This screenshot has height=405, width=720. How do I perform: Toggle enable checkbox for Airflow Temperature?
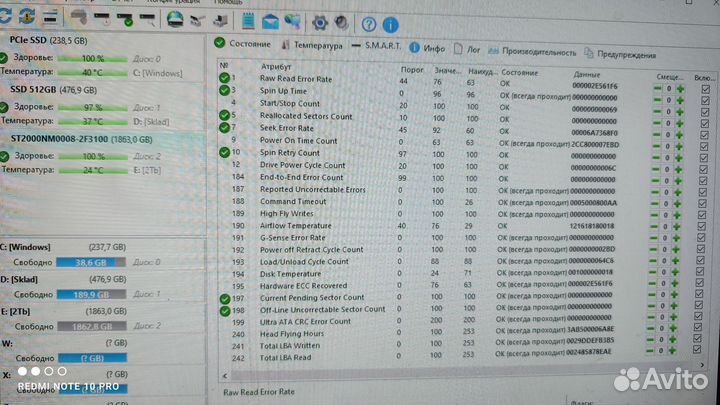(x=702, y=226)
